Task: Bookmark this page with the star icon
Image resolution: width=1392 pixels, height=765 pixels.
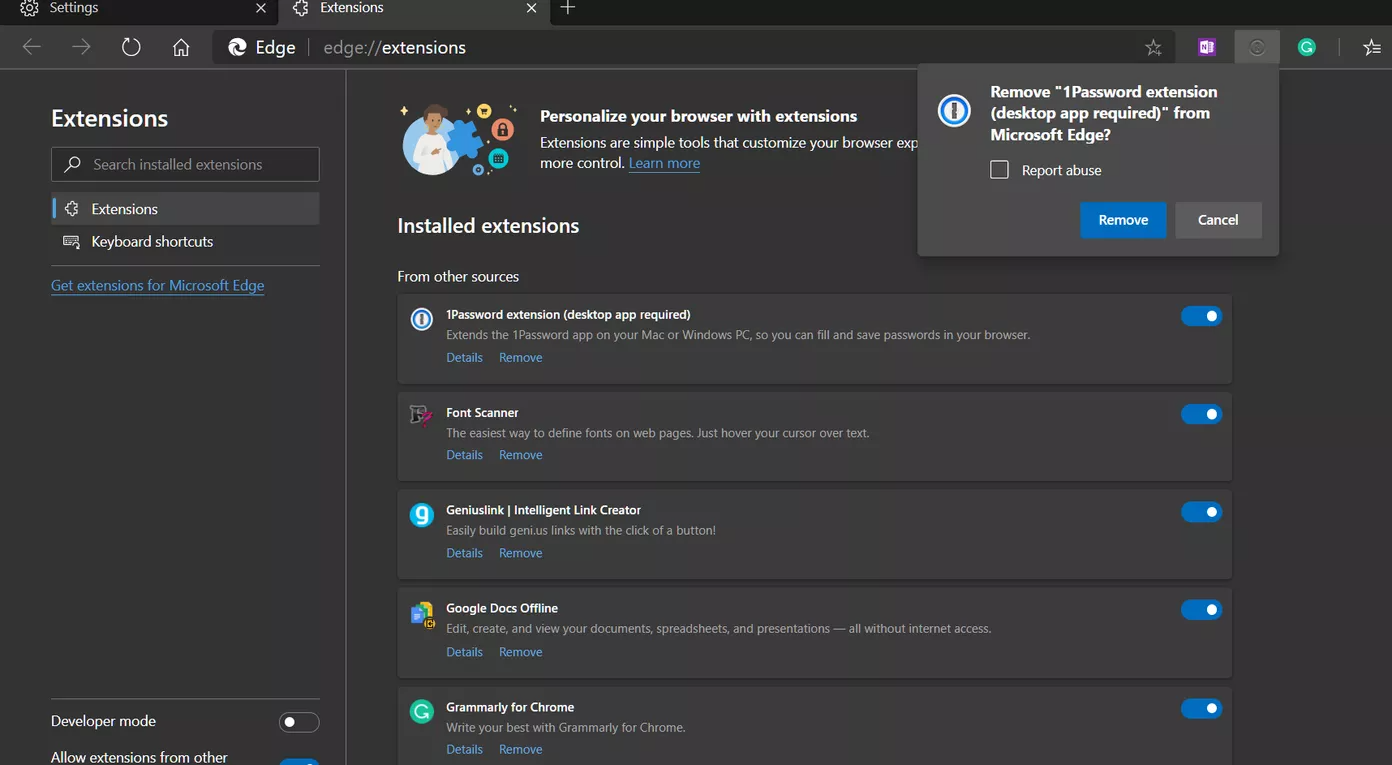Action: 1153,47
